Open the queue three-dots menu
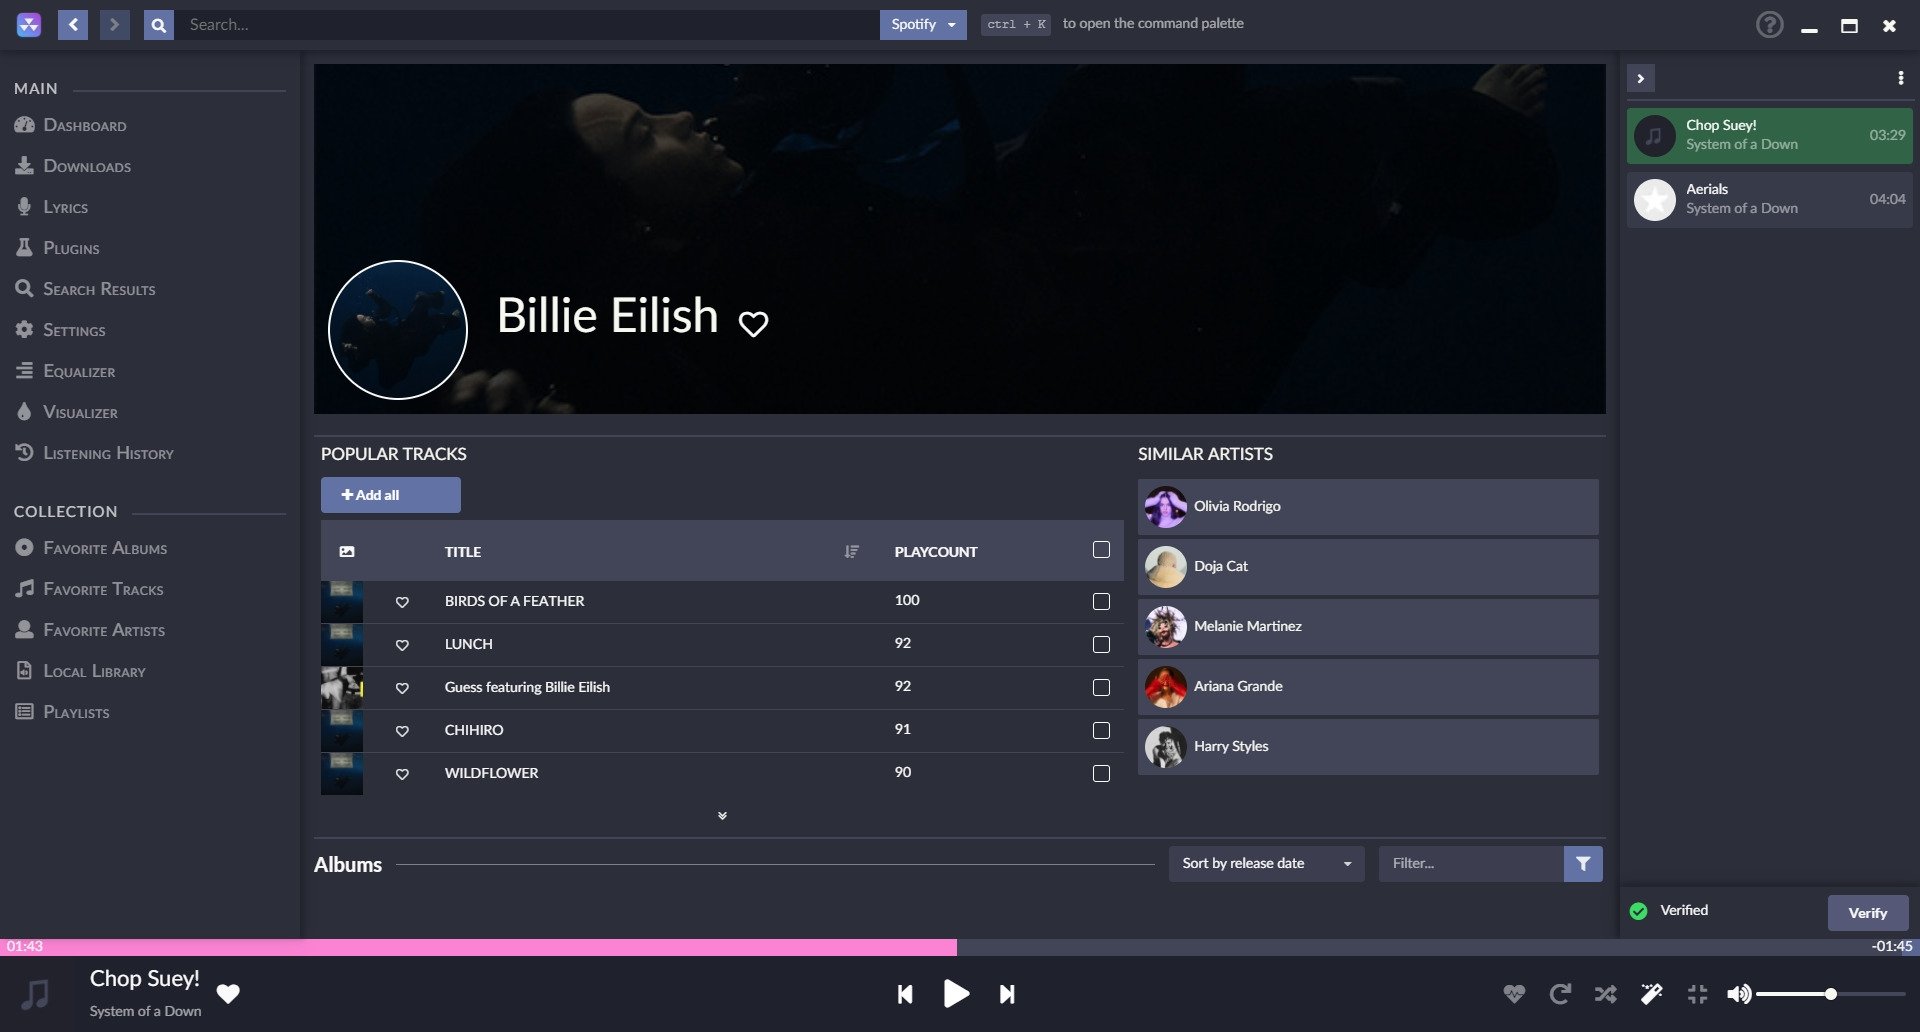The width and height of the screenshot is (1920, 1032). pyautogui.click(x=1900, y=78)
